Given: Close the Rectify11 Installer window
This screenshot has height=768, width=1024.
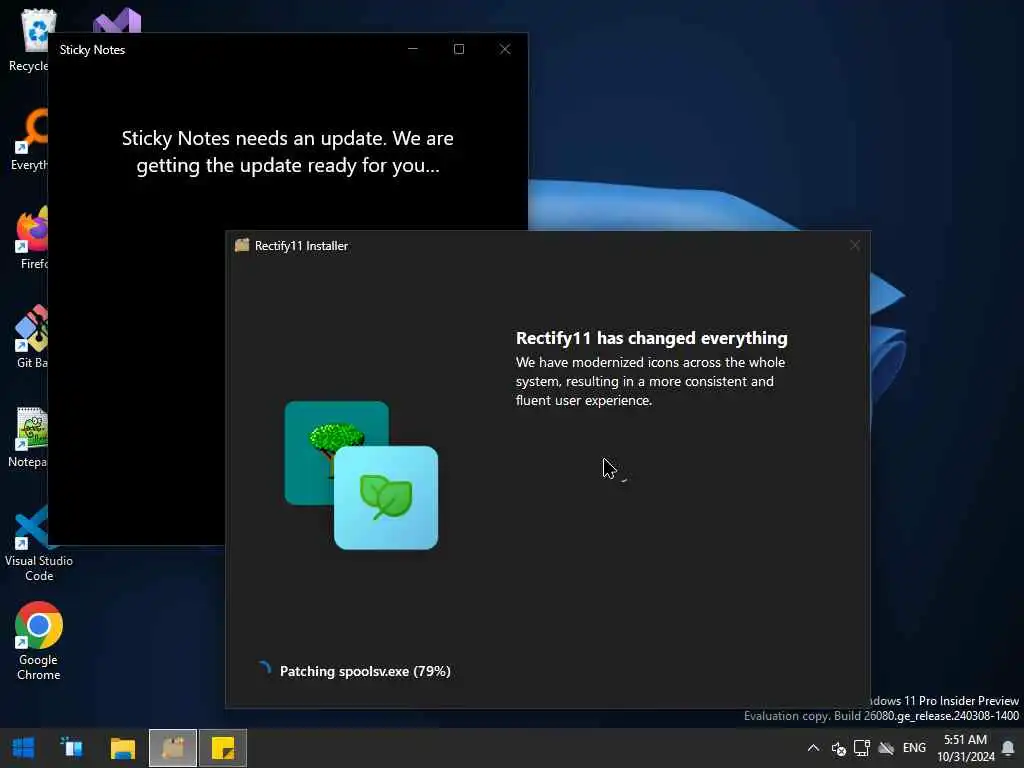Looking at the screenshot, I should pyautogui.click(x=855, y=245).
